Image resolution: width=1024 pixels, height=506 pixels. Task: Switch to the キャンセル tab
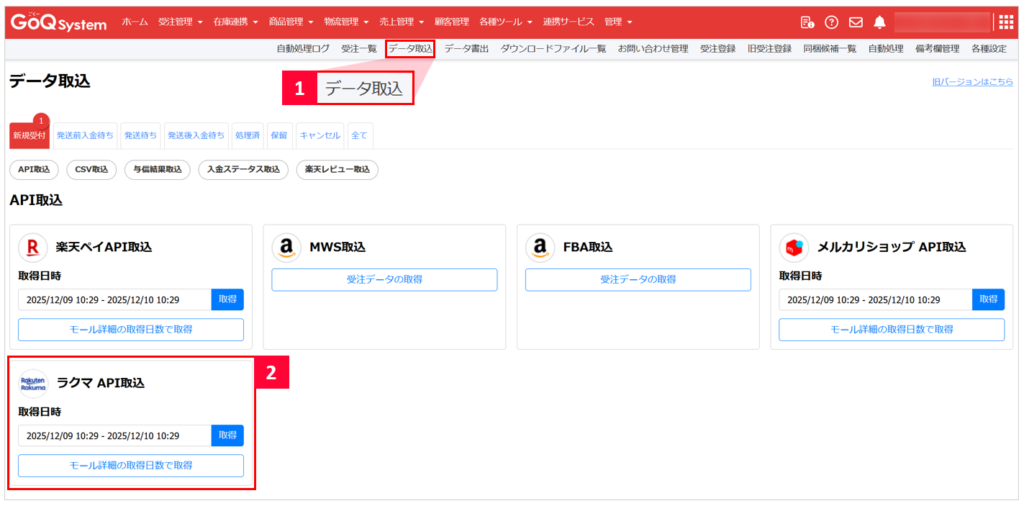(x=320, y=135)
